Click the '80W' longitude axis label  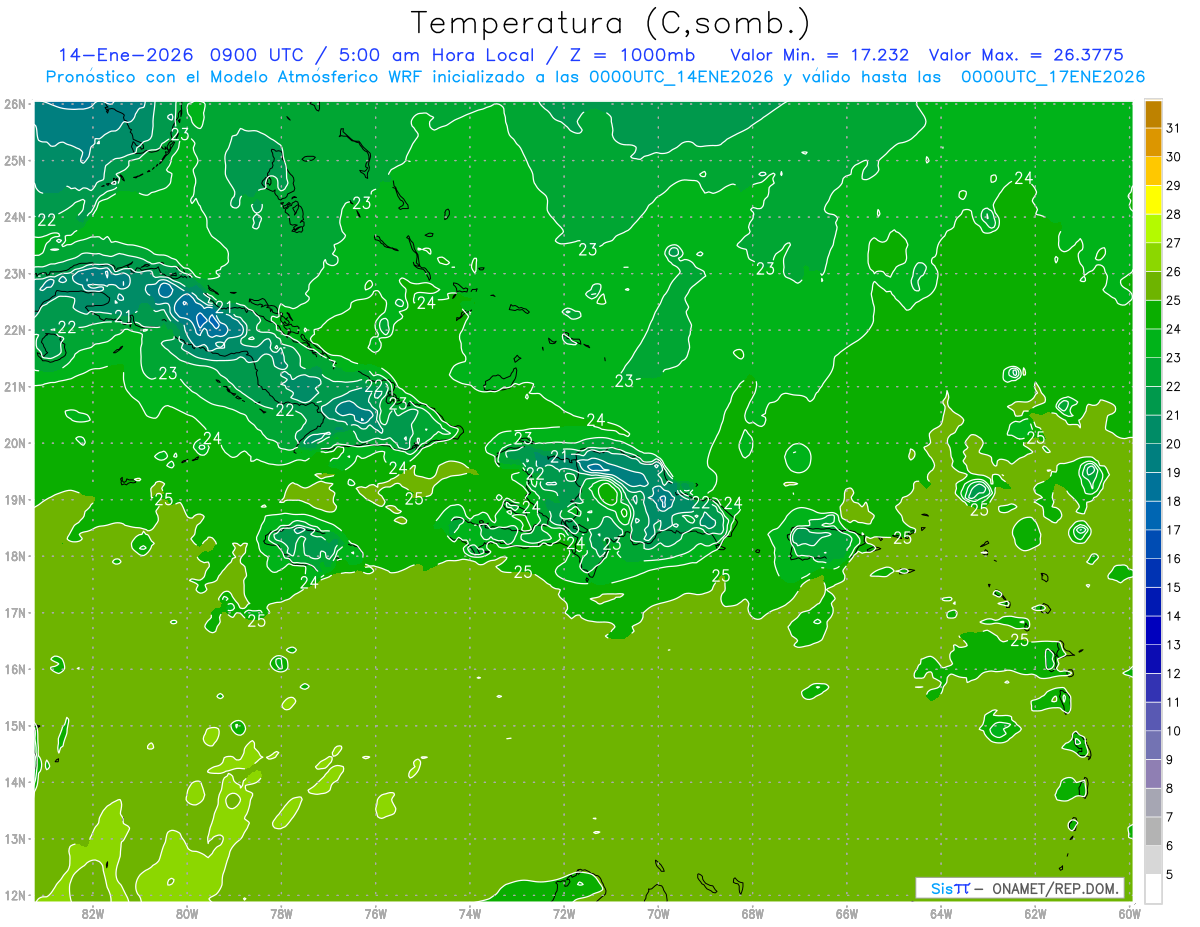[187, 913]
